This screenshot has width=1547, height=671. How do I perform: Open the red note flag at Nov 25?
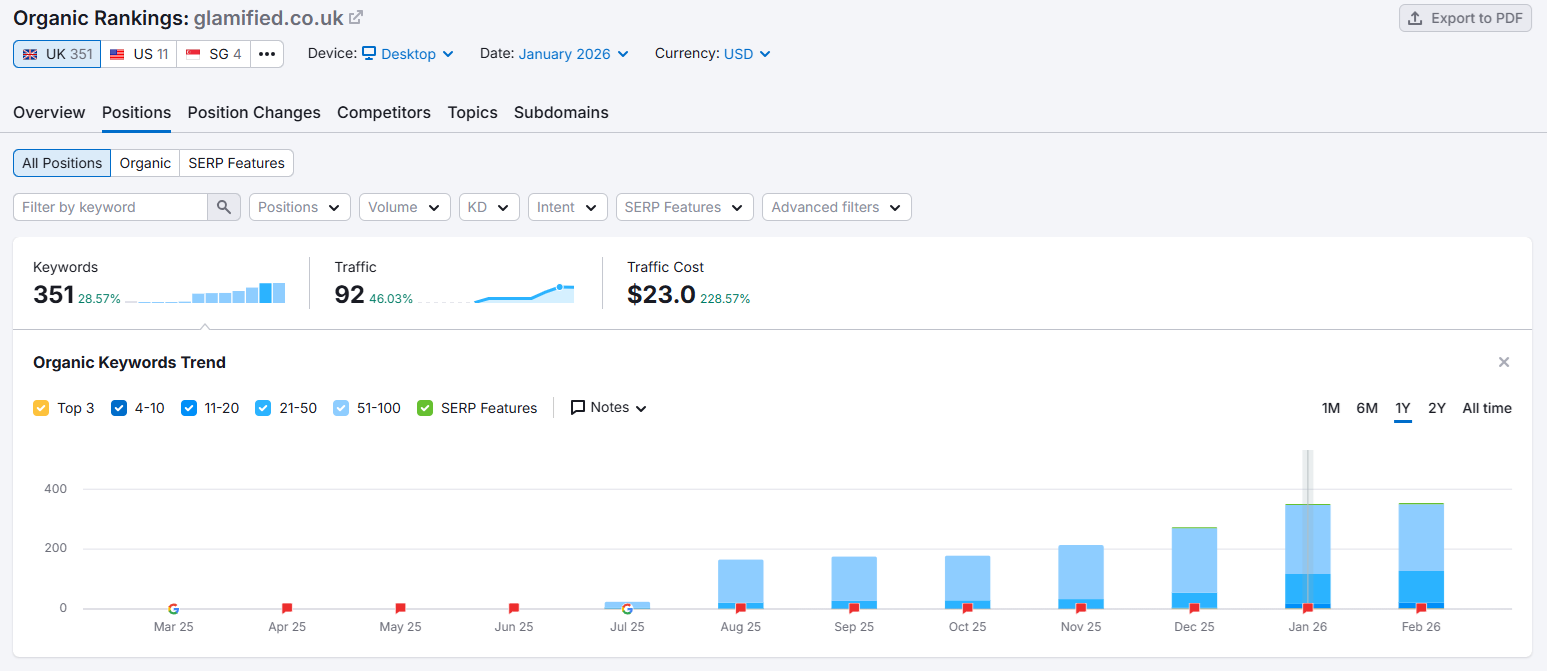point(1081,608)
